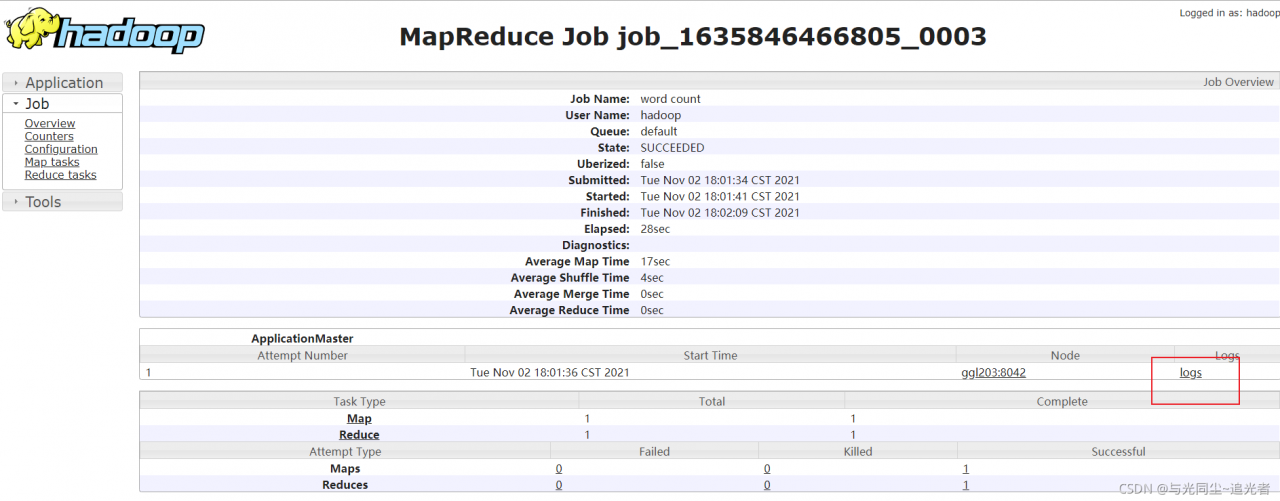Viewport: 1280px width, 501px height.
Task: Open killed Maps attempts count
Action: pyautogui.click(x=767, y=469)
